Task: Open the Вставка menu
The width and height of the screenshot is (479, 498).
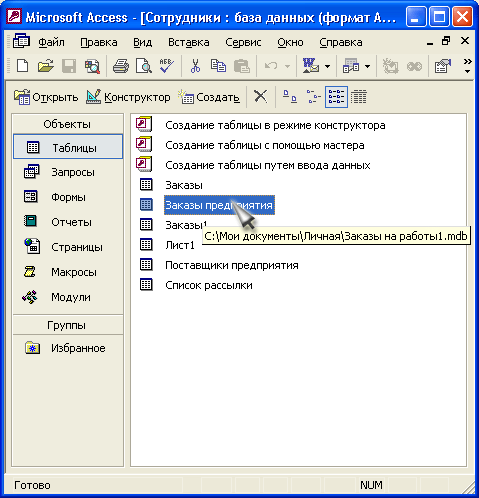Action: [189, 42]
